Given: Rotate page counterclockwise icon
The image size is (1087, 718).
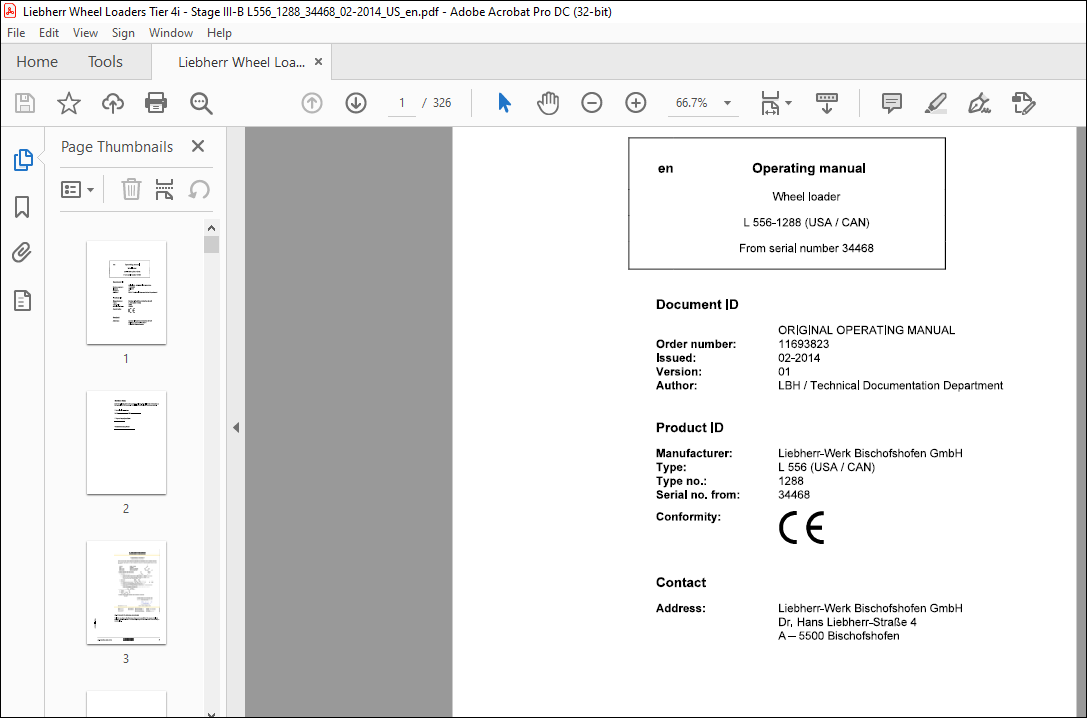Looking at the screenshot, I should pyautogui.click(x=199, y=189).
